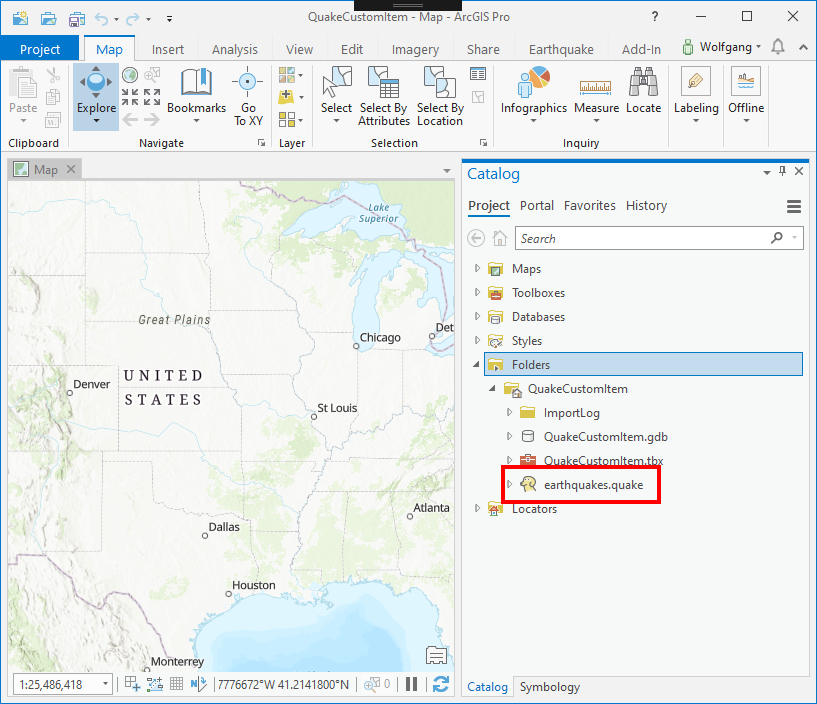Toggle the map grid icon
Viewport: 817px width, 704px height.
[177, 683]
